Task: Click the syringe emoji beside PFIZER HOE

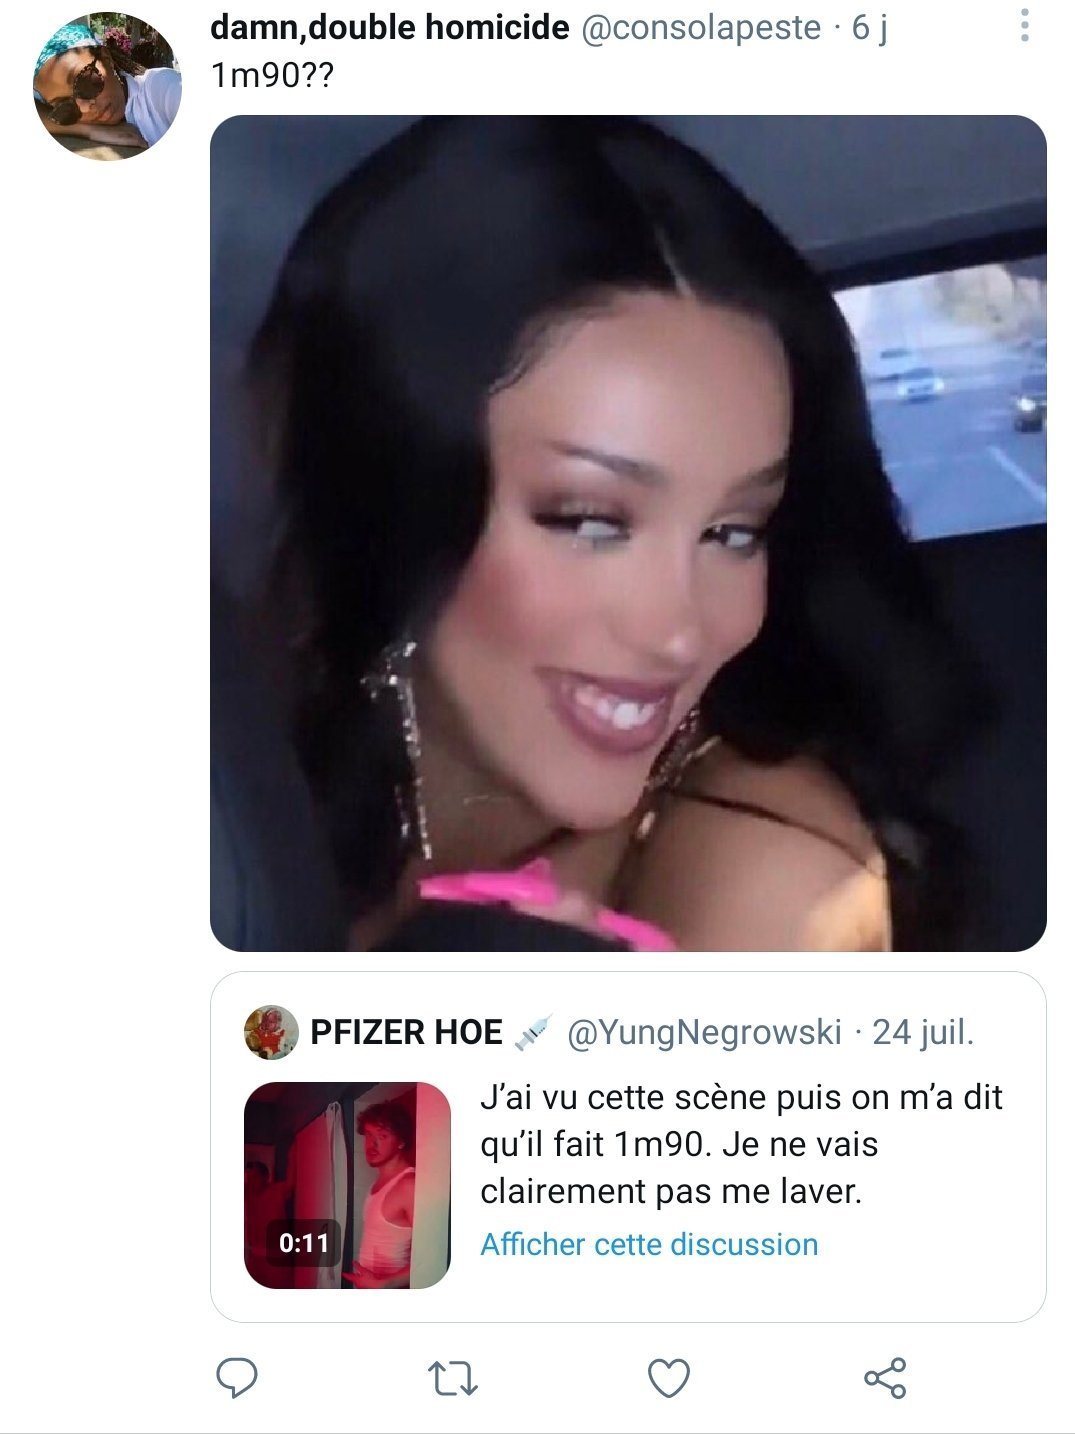Action: tap(533, 1032)
